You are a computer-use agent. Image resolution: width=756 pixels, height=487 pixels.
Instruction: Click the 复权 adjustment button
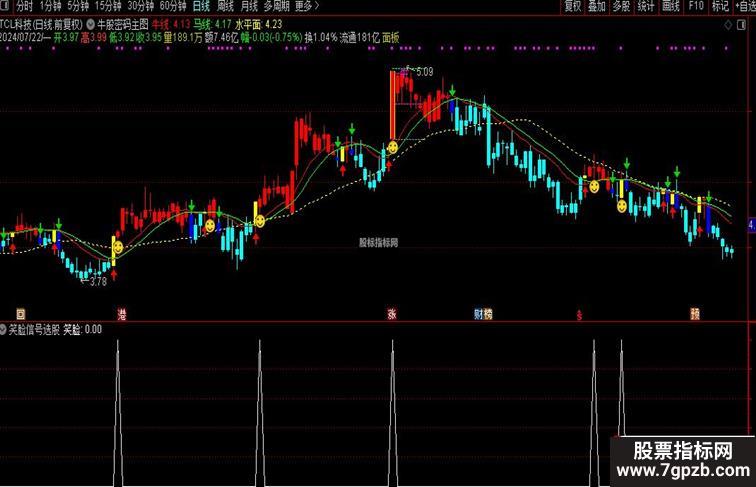pos(573,6)
